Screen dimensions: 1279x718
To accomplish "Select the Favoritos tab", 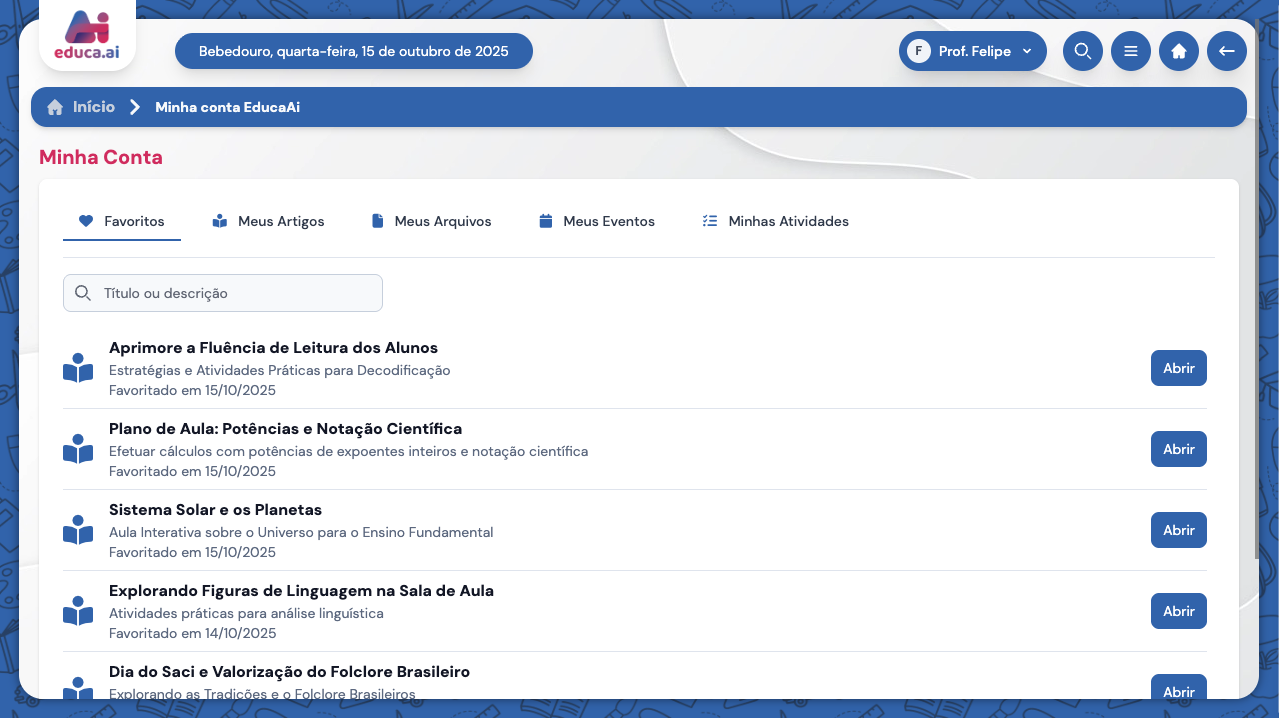I will click(x=122, y=221).
